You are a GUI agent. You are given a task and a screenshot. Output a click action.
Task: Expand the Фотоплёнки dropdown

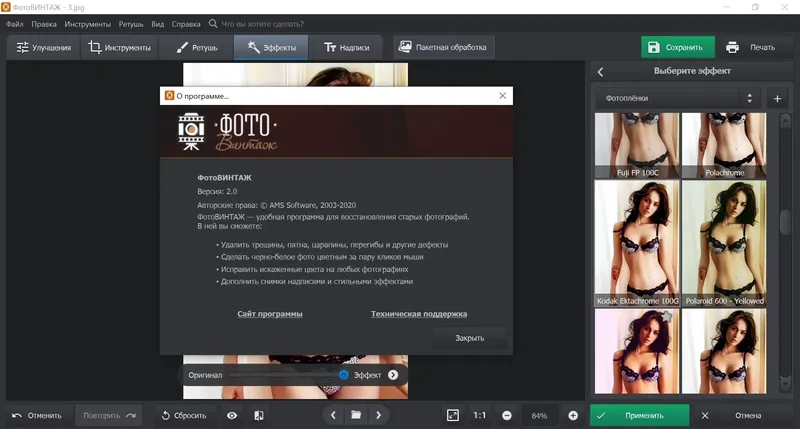(x=678, y=98)
